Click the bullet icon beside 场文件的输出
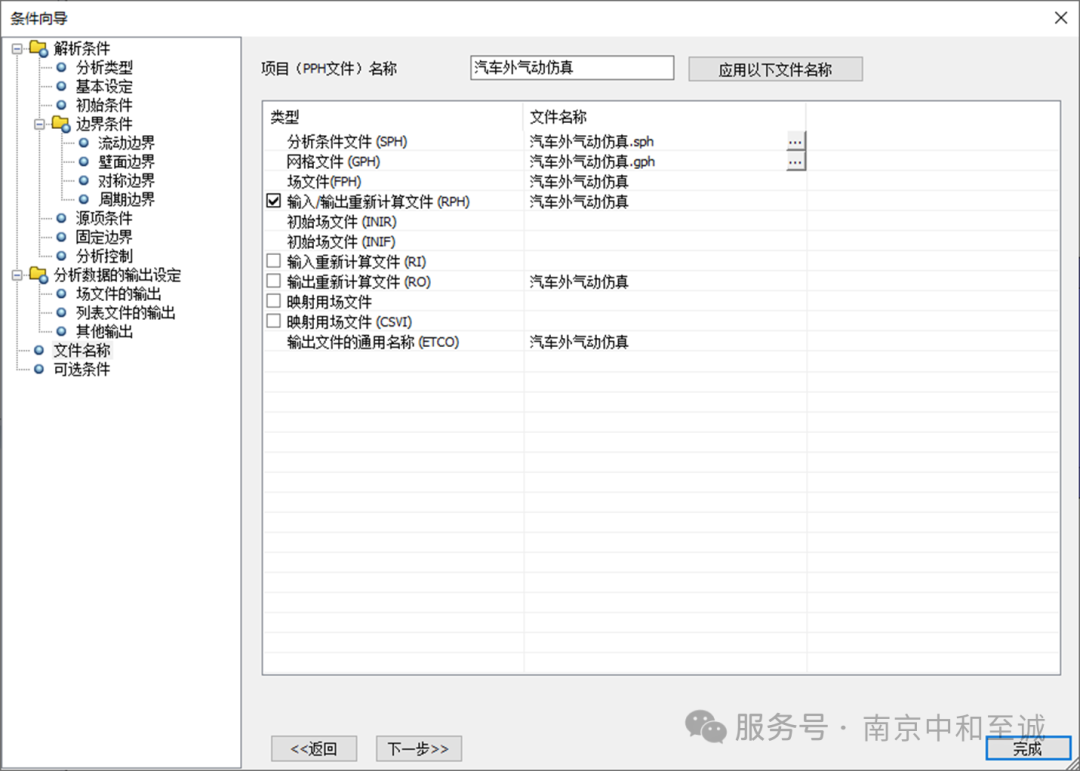Viewport: 1080px width, 771px height. (61, 294)
